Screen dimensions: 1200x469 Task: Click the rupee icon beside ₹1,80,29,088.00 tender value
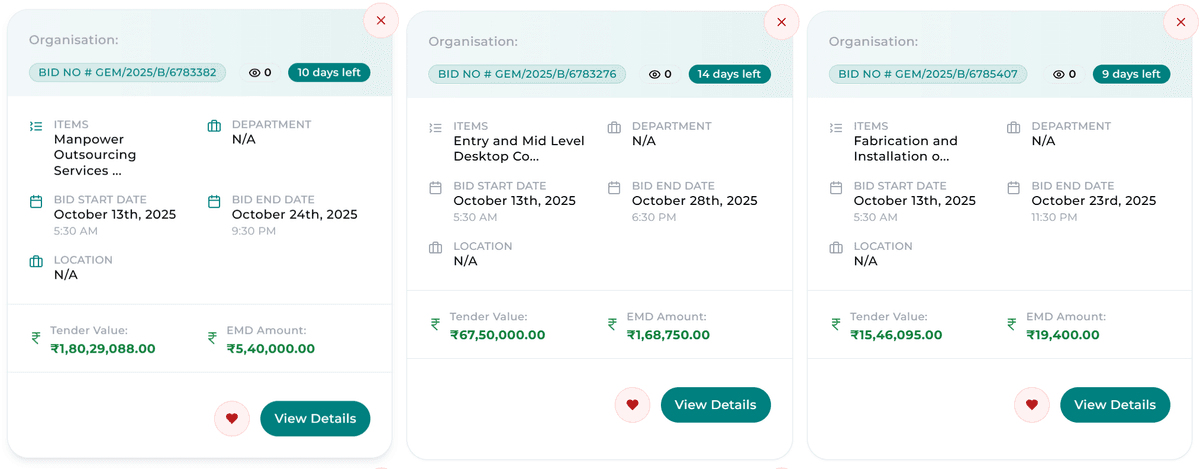pyautogui.click(x=36, y=338)
